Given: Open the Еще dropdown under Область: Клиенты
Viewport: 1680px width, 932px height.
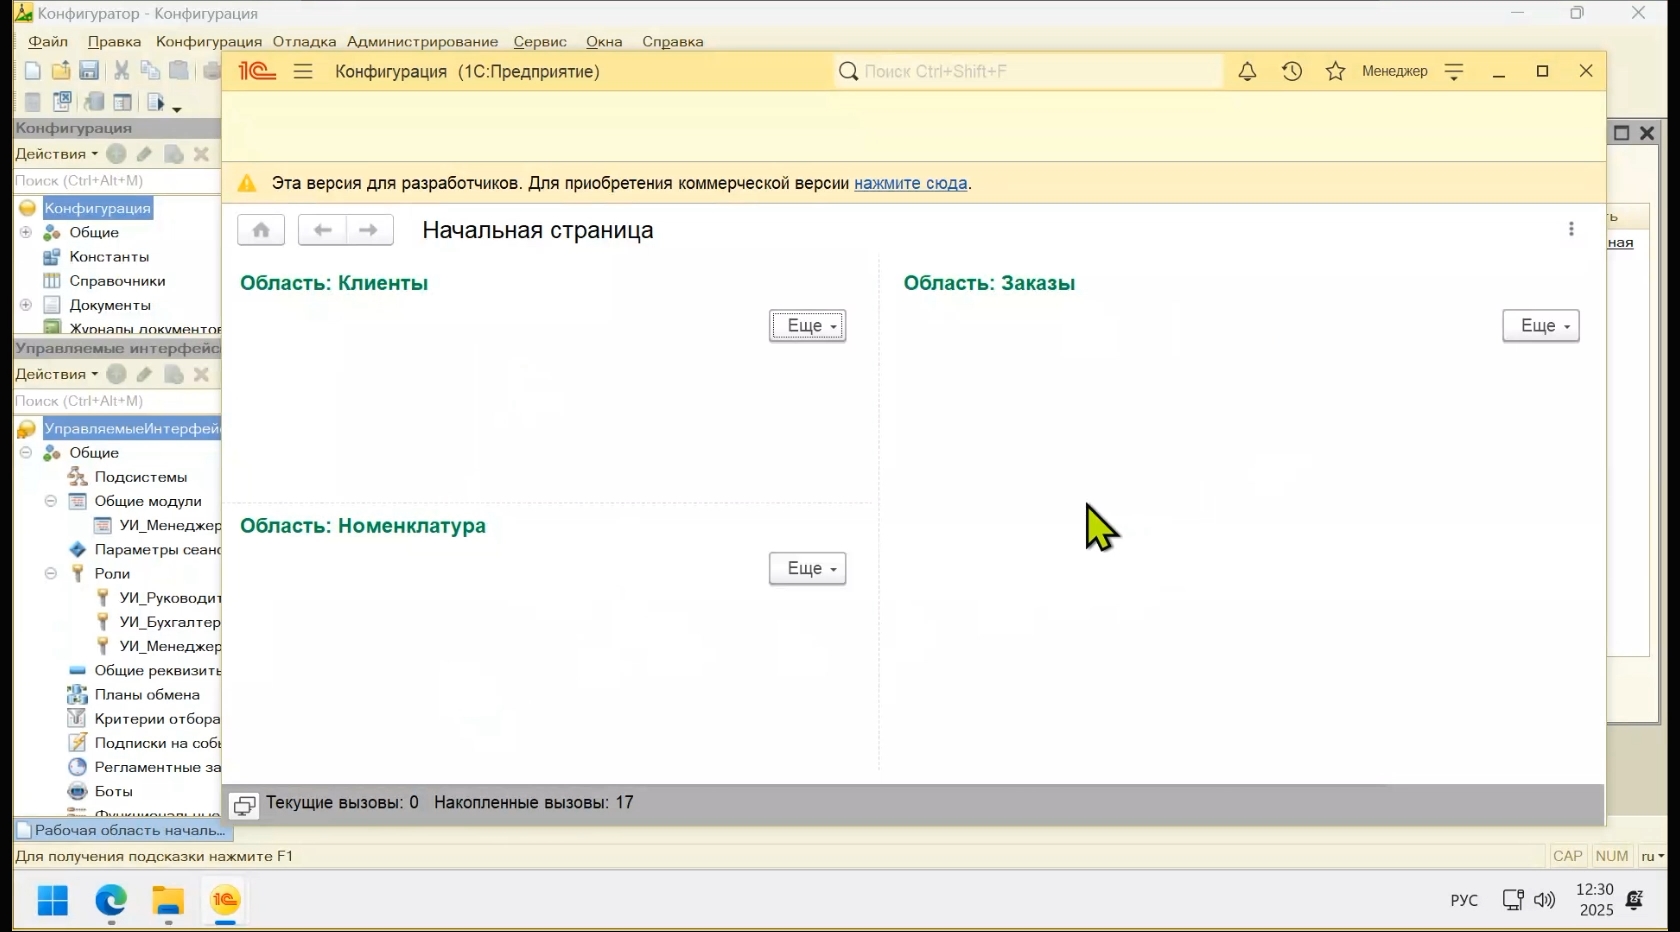Looking at the screenshot, I should pos(808,326).
